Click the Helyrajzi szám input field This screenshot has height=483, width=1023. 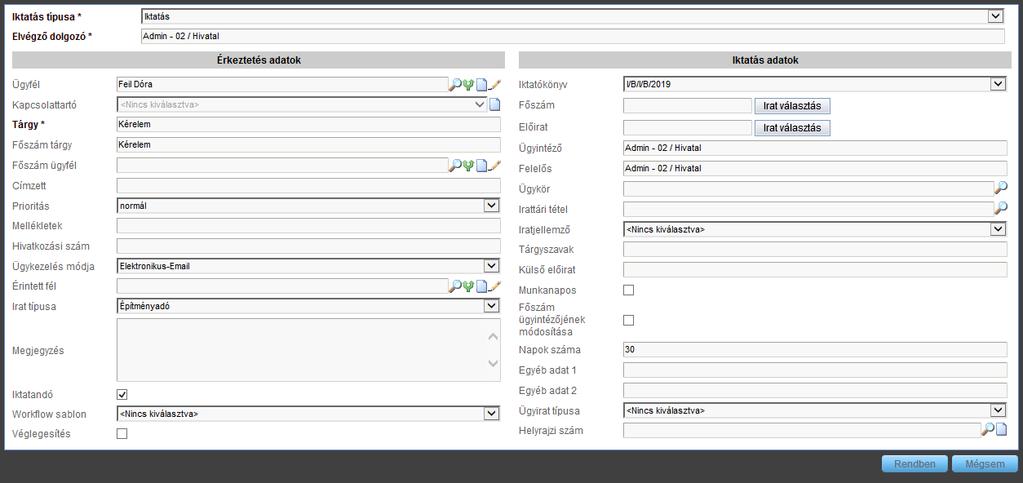(x=802, y=430)
